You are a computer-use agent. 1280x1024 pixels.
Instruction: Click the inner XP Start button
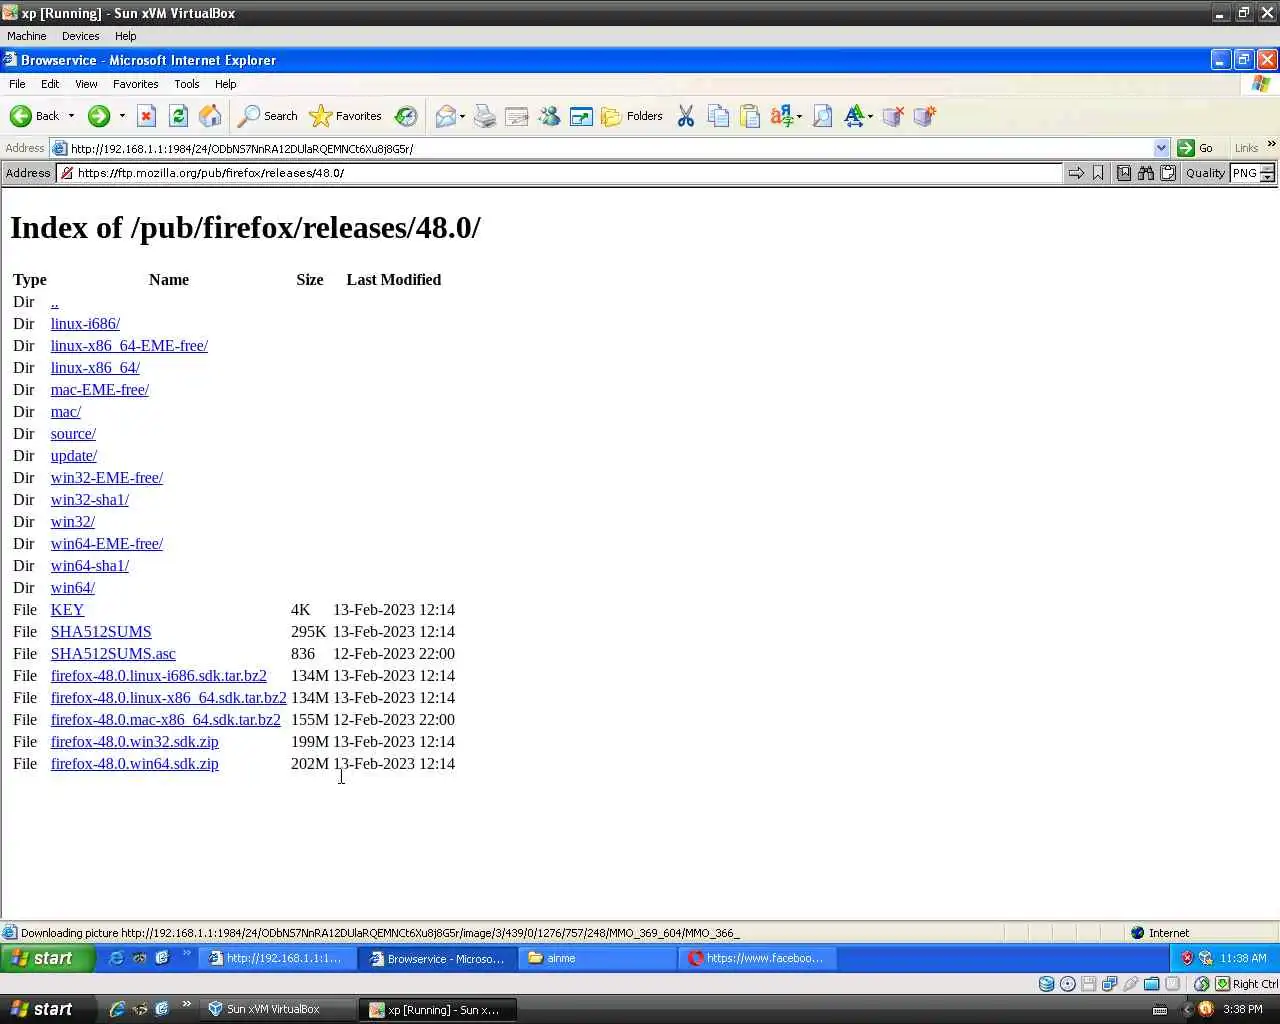click(48, 958)
